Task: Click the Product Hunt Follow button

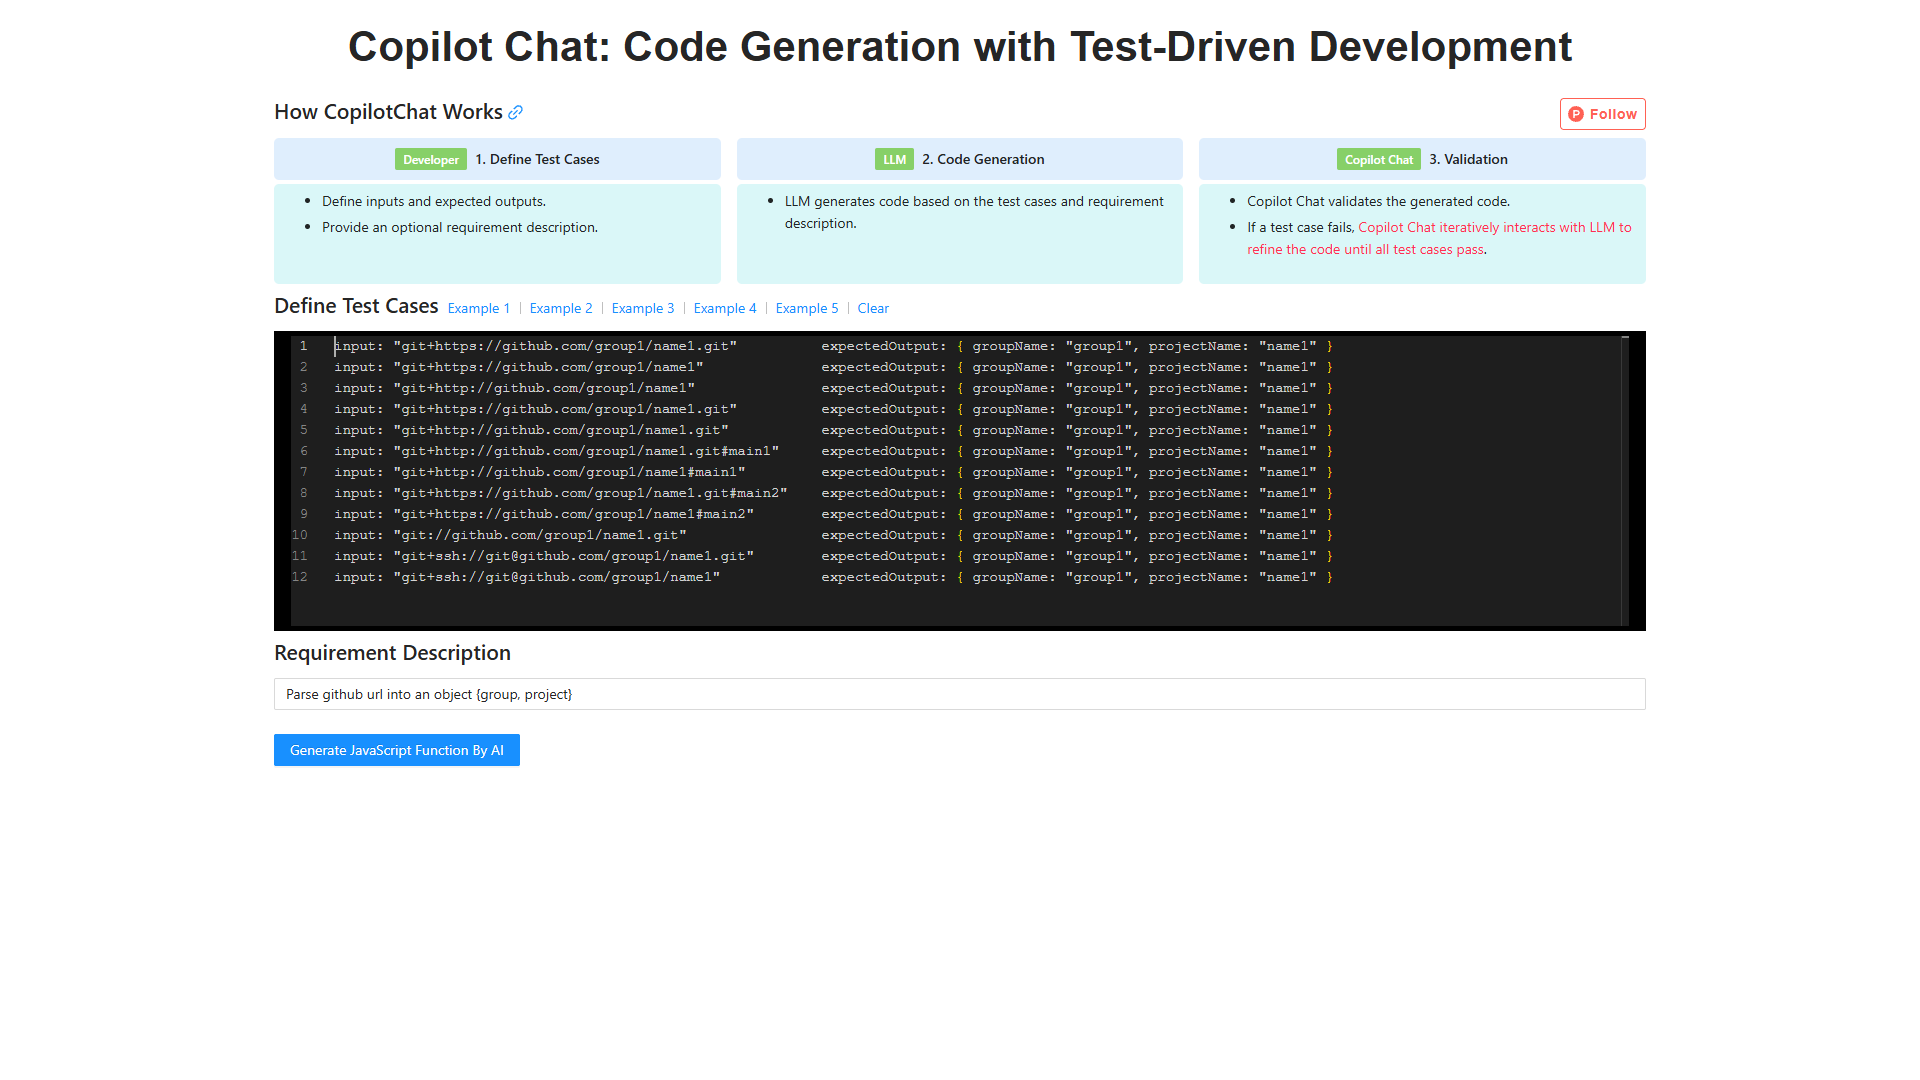Action: 1602,114
